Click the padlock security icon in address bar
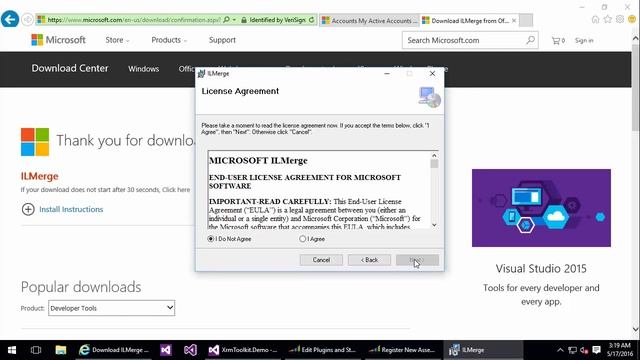Screen dimensions: 640x360 [x=244, y=20]
